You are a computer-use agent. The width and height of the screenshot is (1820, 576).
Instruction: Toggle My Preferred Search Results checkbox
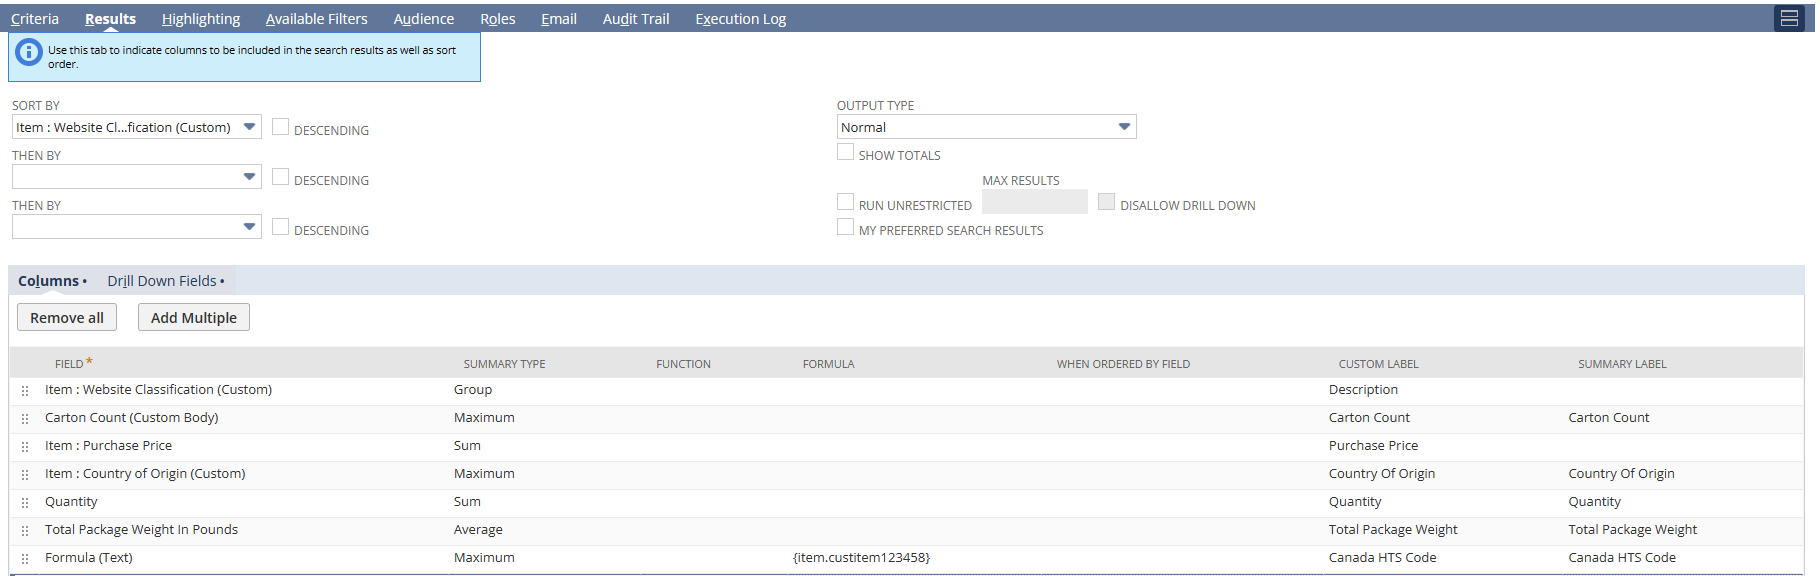click(x=846, y=227)
